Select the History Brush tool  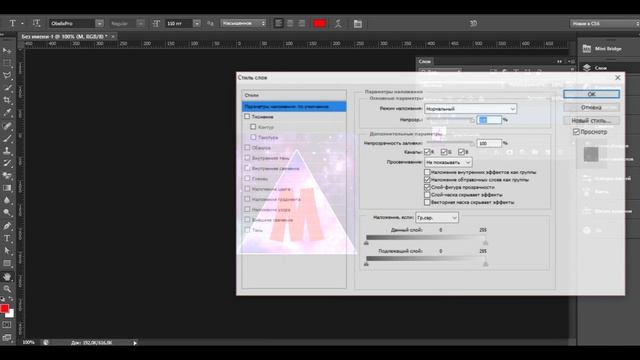(x=7, y=163)
